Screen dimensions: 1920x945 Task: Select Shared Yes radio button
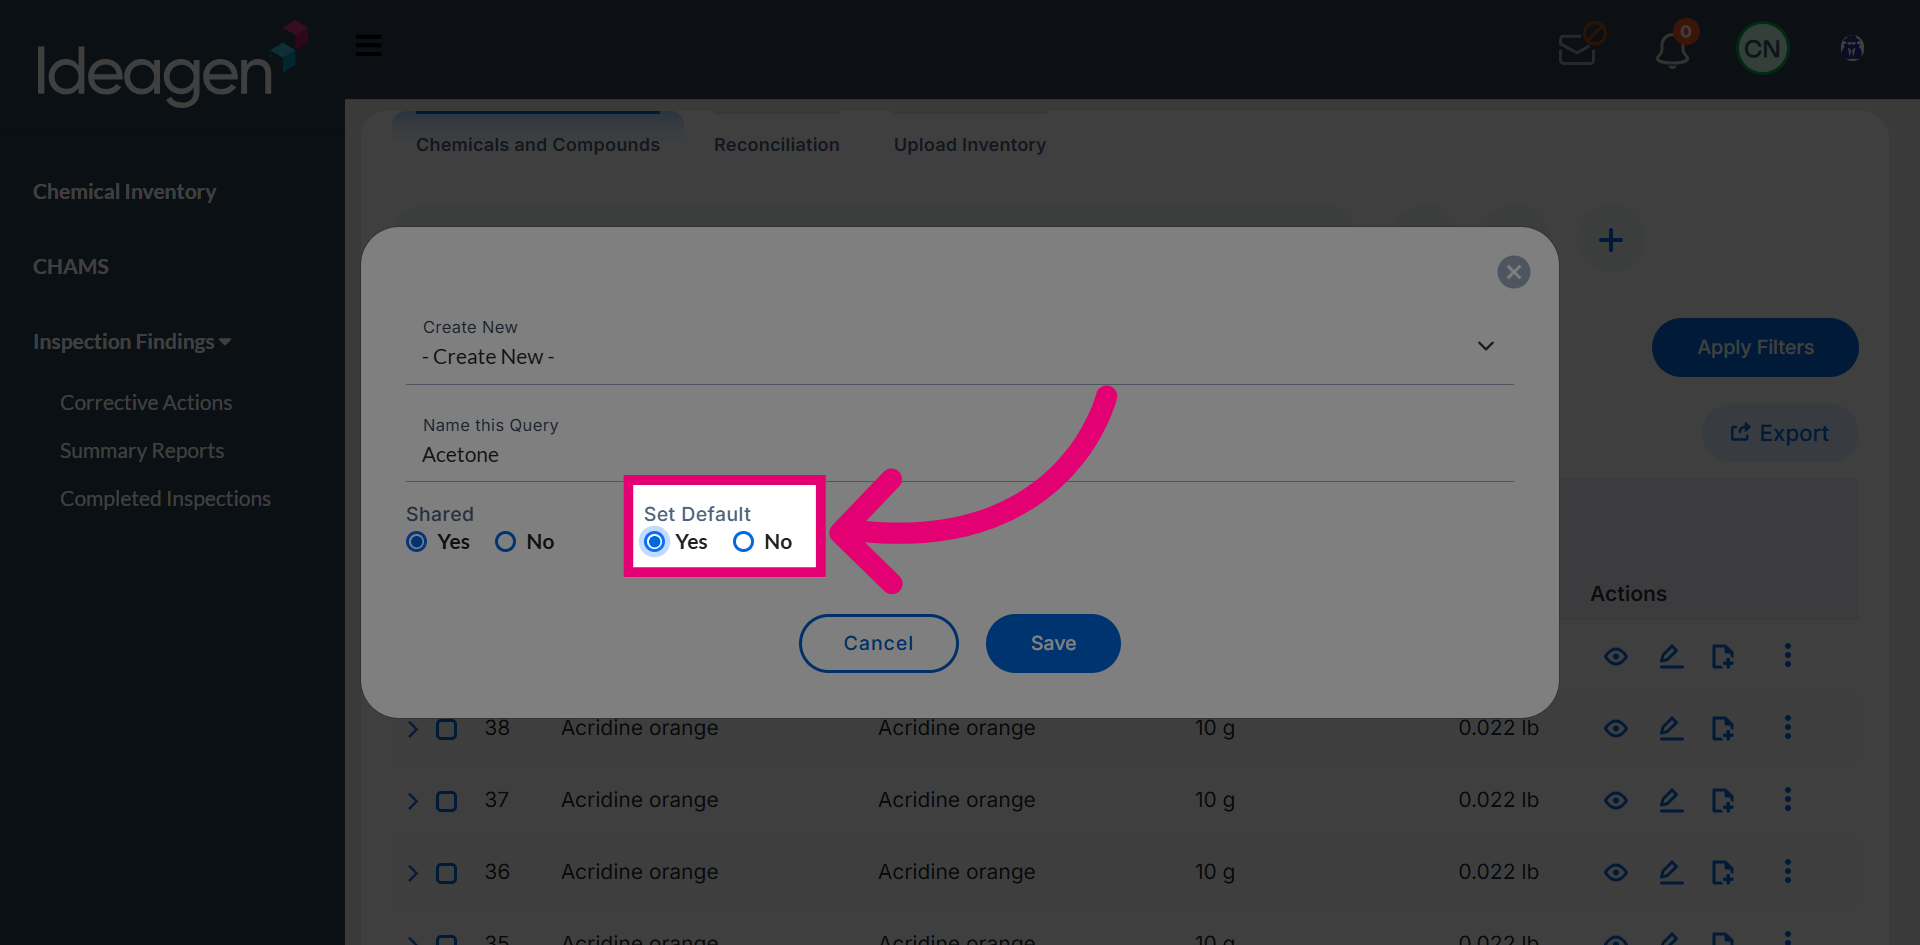click(x=417, y=541)
